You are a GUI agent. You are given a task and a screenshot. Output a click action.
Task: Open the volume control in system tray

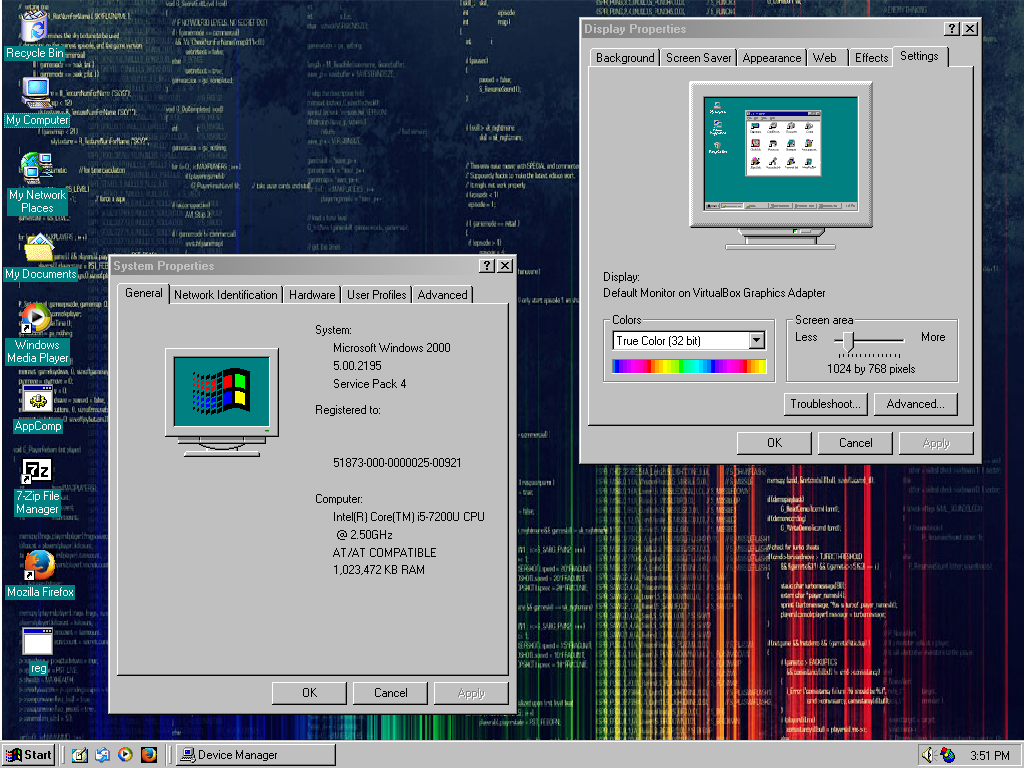pyautogui.click(x=927, y=755)
